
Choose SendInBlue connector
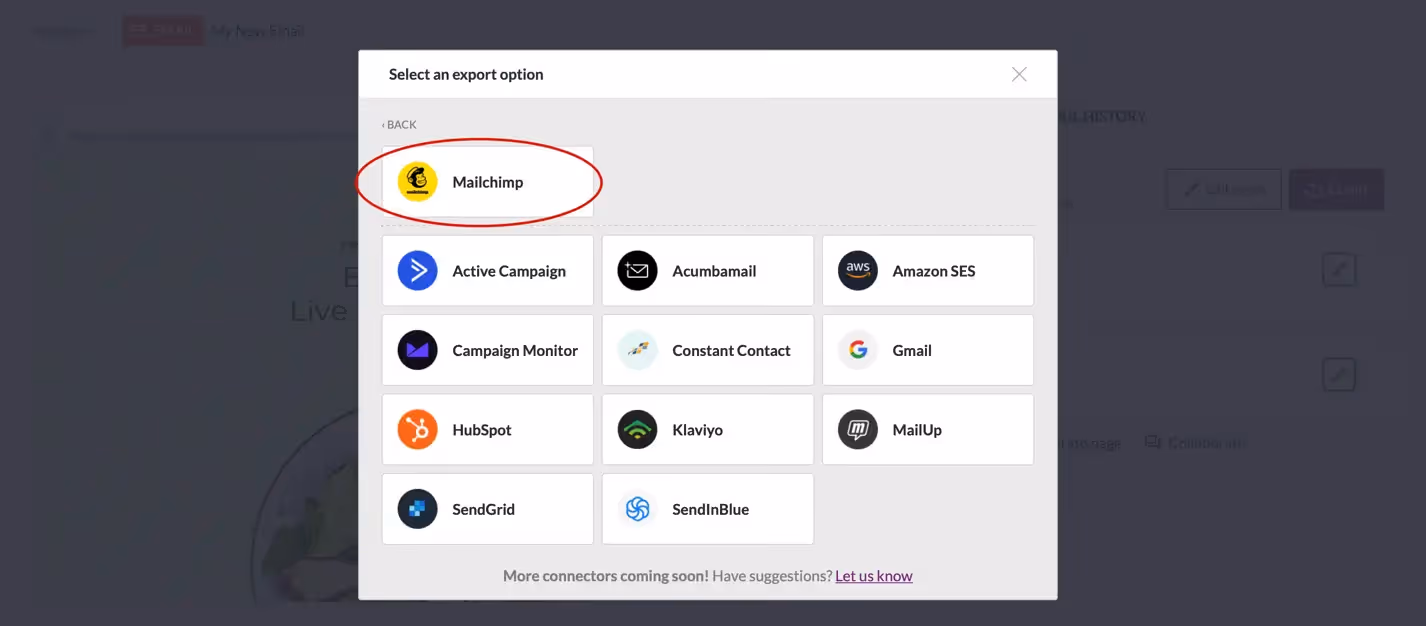click(708, 509)
